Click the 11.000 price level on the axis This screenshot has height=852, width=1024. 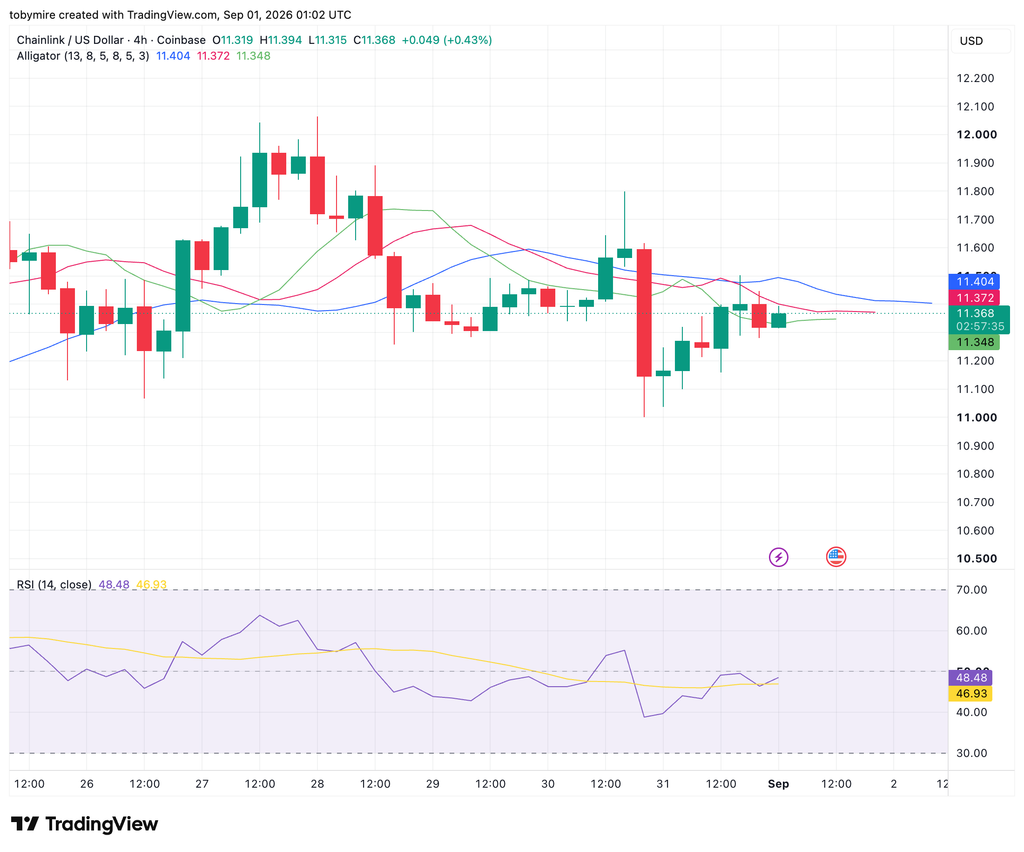pyautogui.click(x=976, y=417)
